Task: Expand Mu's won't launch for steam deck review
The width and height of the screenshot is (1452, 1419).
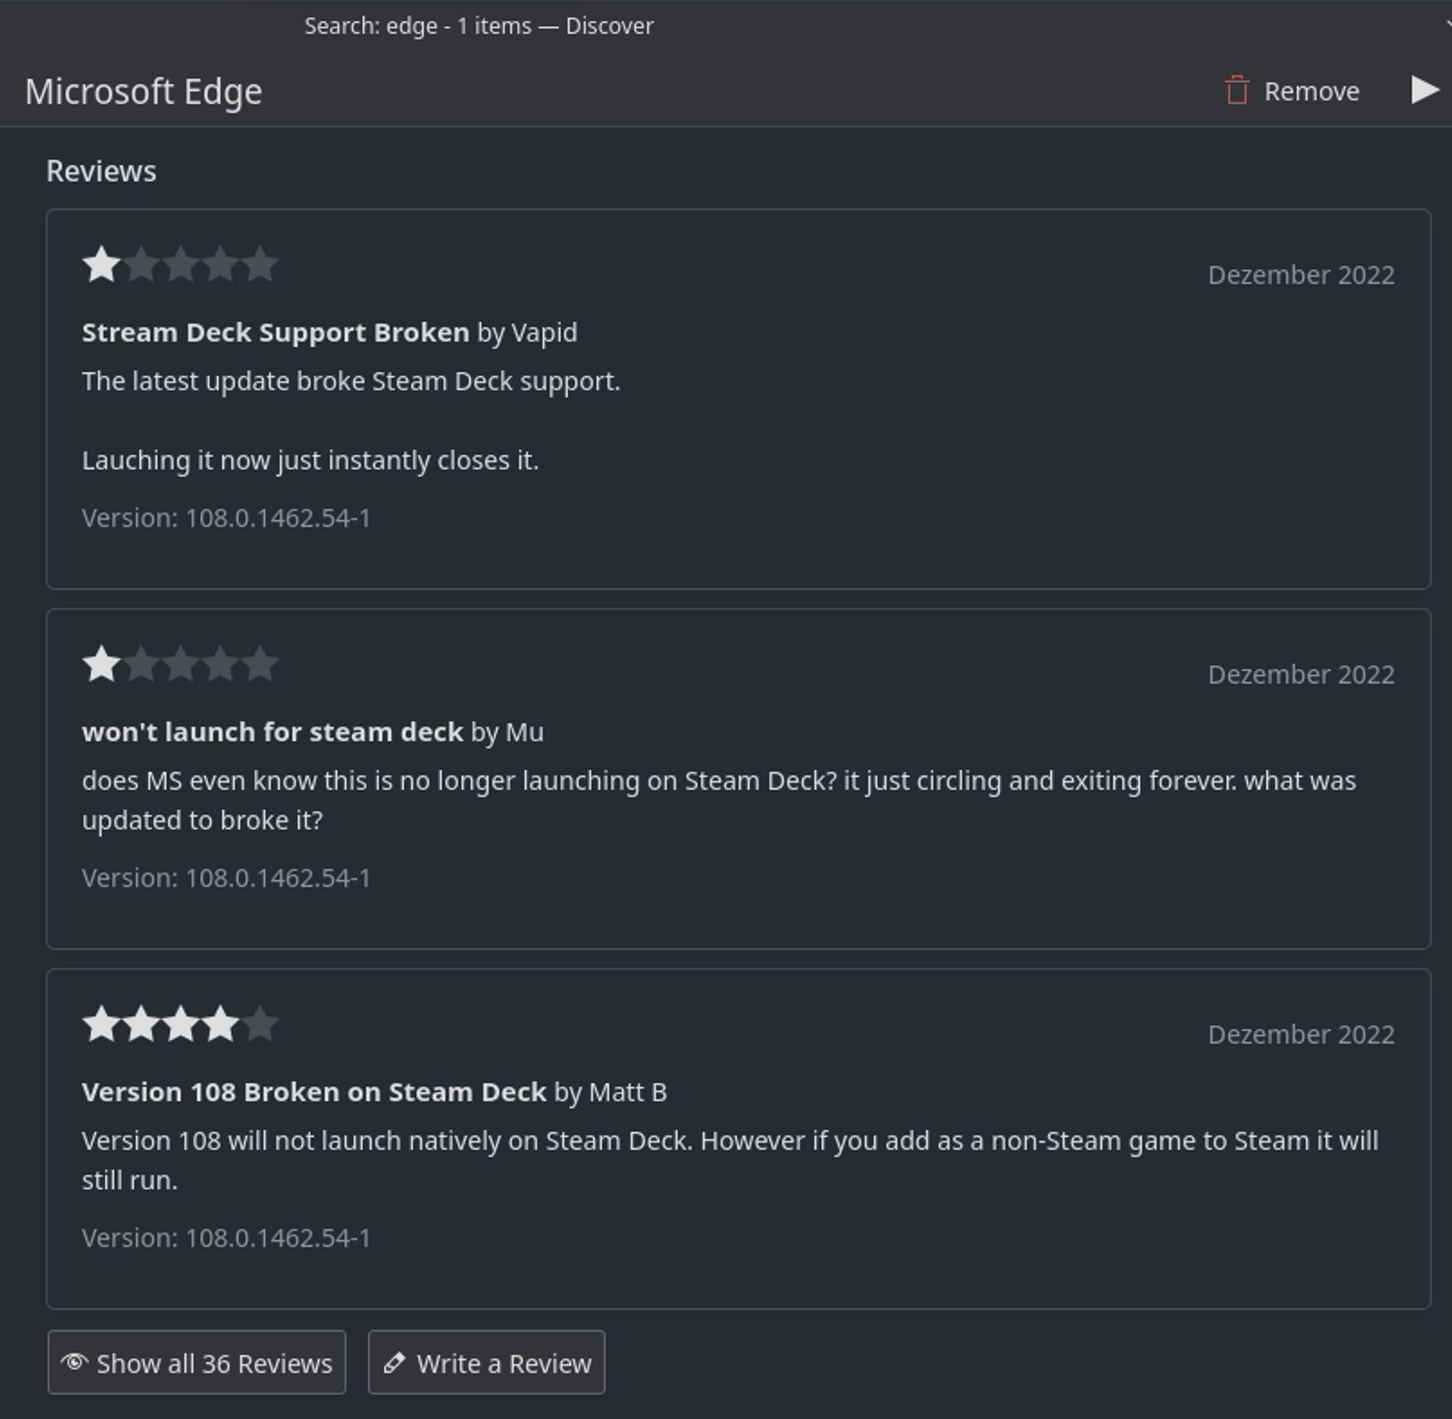Action: (x=272, y=731)
